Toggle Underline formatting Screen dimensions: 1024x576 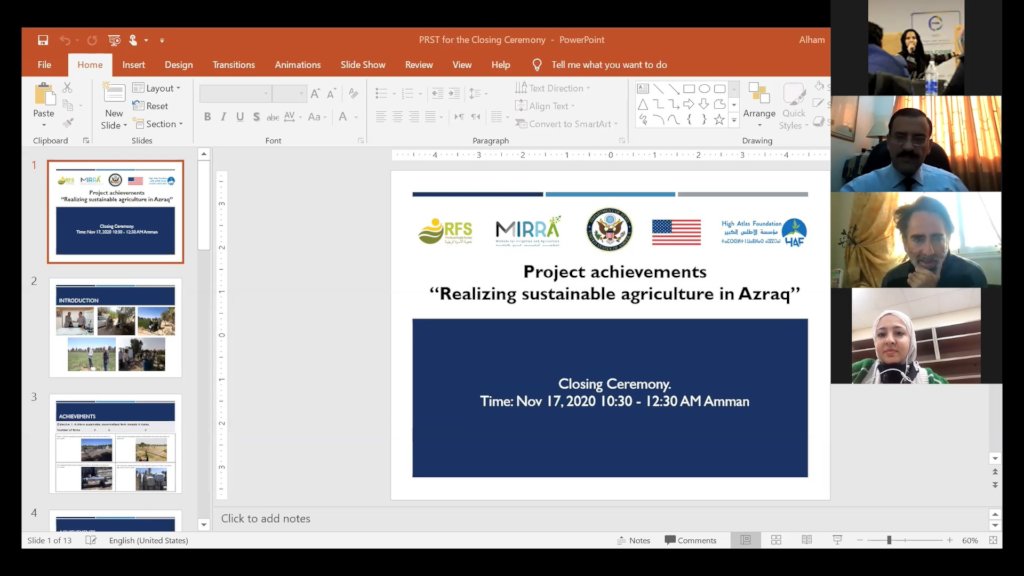pyautogui.click(x=240, y=117)
